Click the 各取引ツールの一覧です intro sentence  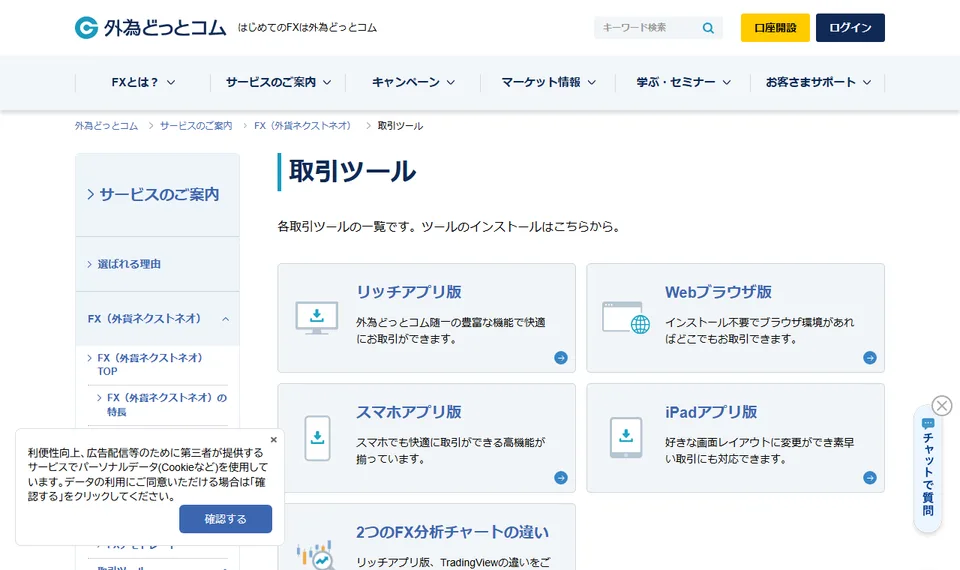point(450,227)
